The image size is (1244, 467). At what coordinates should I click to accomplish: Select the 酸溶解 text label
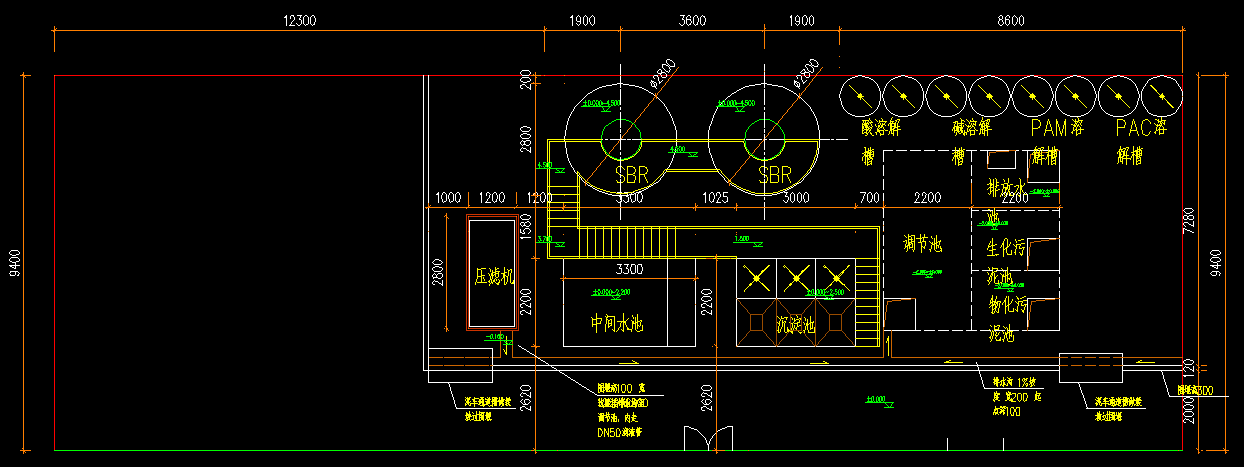(882, 128)
